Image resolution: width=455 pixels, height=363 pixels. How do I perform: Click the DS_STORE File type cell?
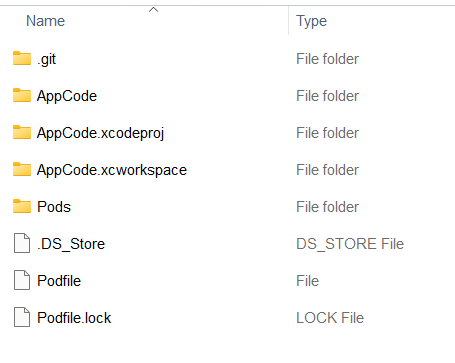click(x=350, y=244)
